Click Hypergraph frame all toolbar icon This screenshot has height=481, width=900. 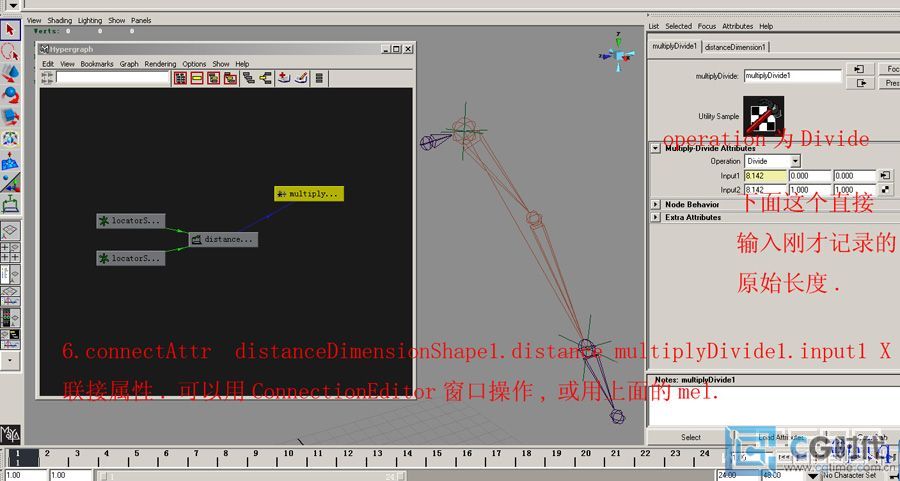click(180, 78)
